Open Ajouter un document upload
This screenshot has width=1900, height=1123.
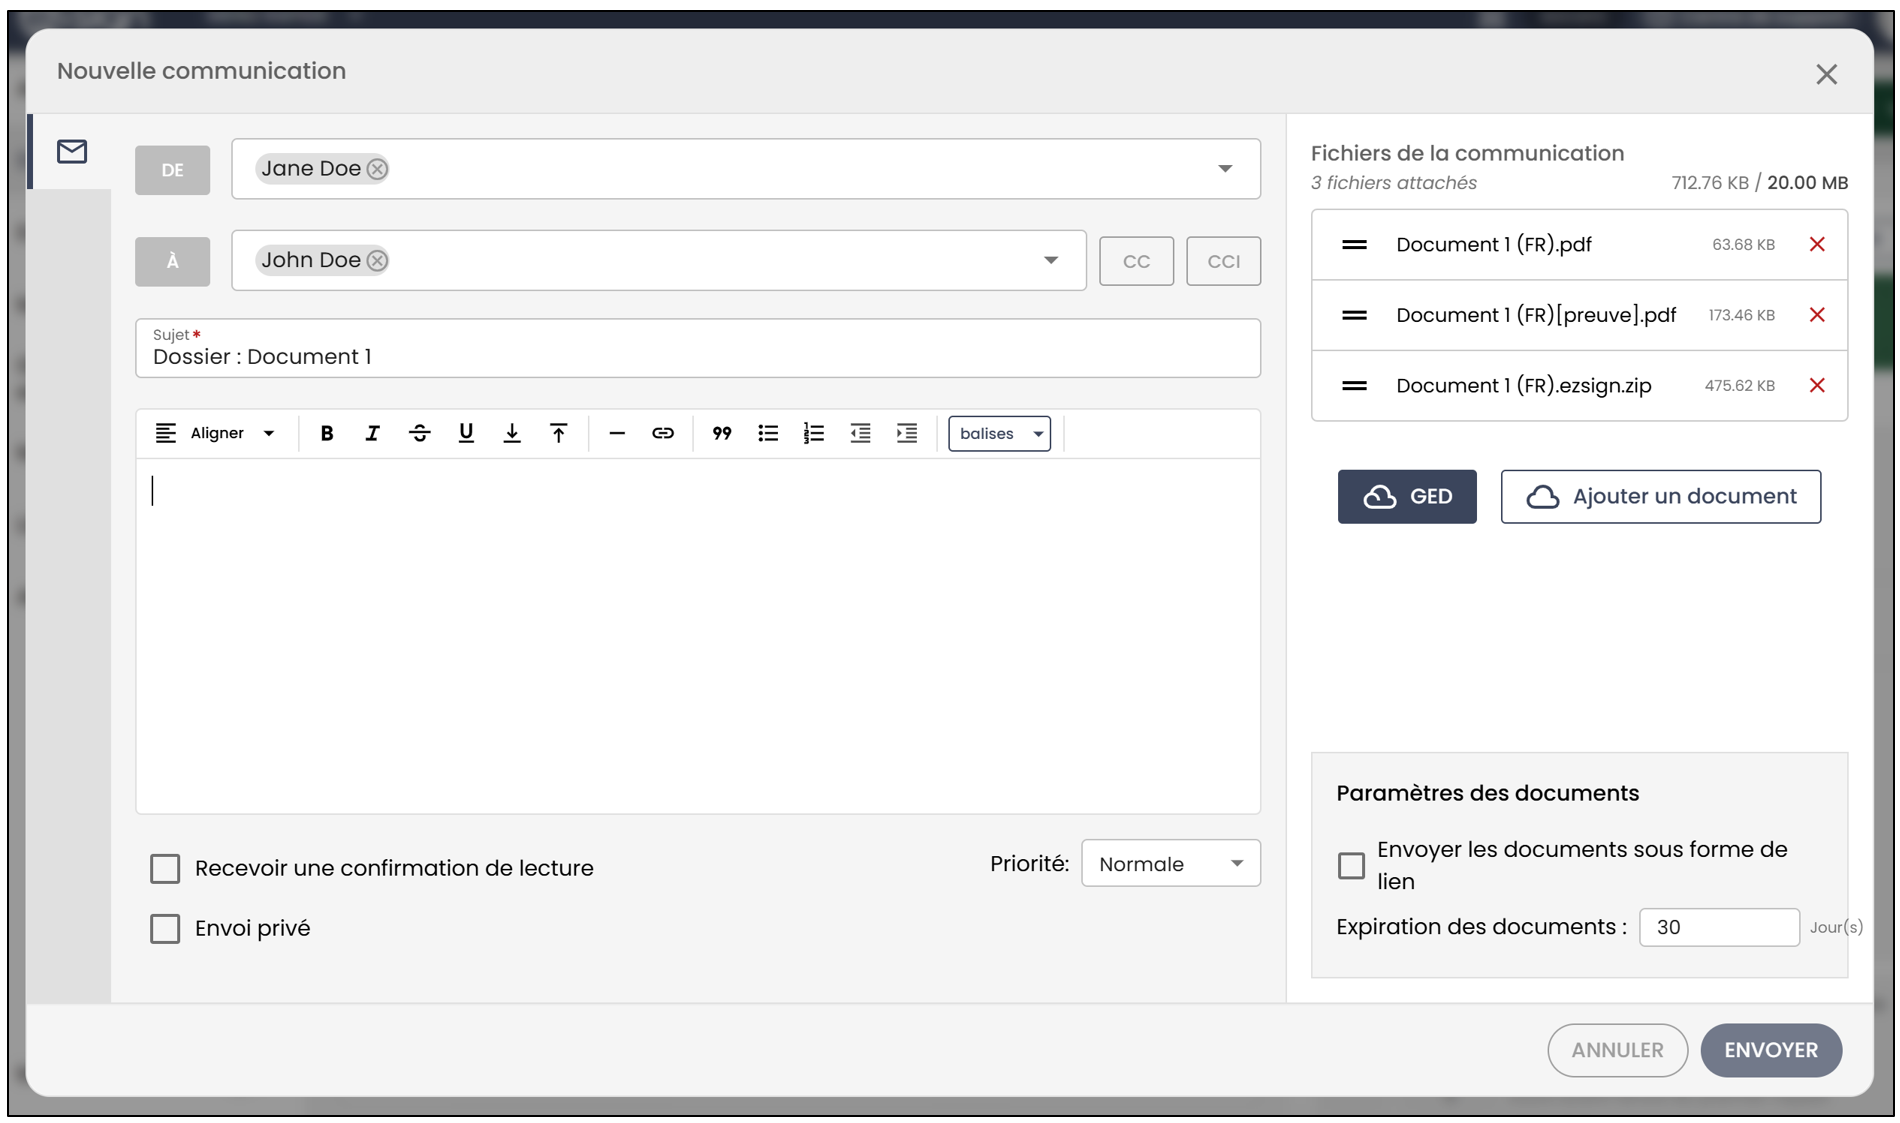pyautogui.click(x=1660, y=497)
